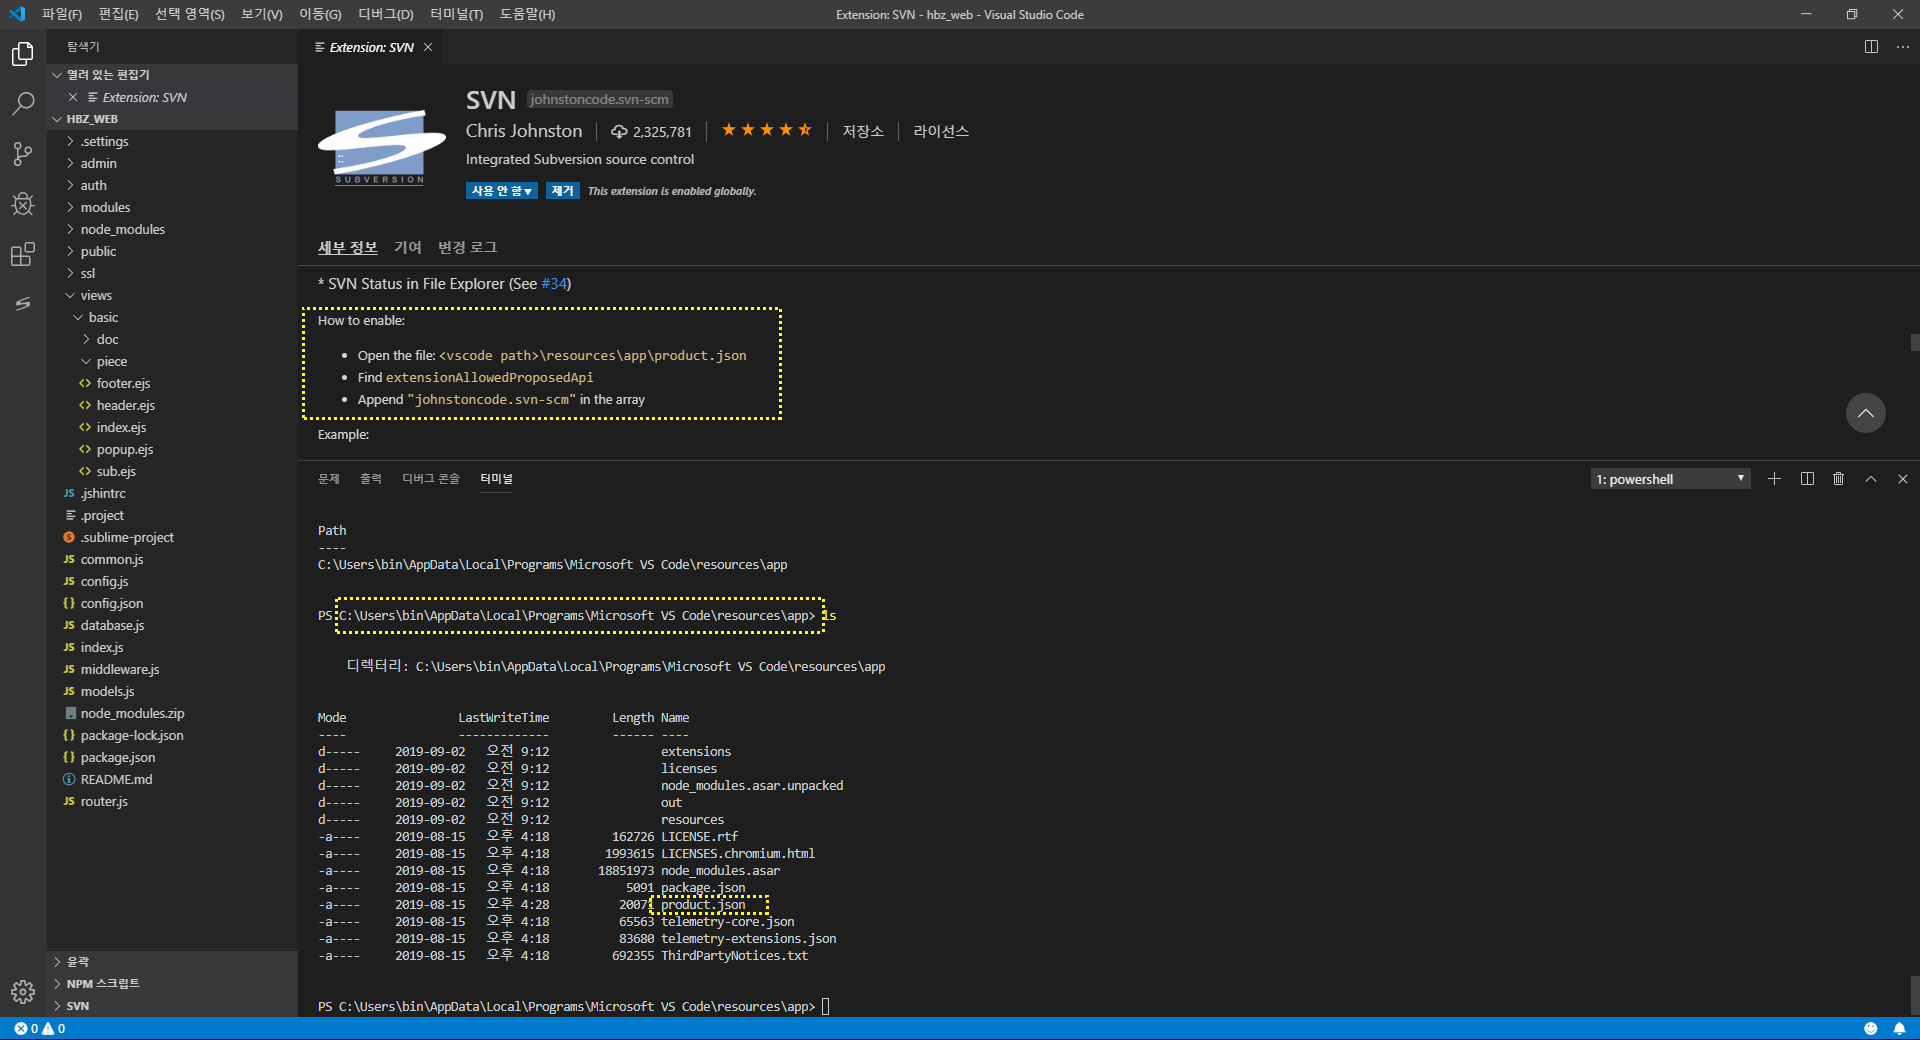Open package.json file in explorer
Viewport: 1920px width, 1040px height.
[172, 757]
